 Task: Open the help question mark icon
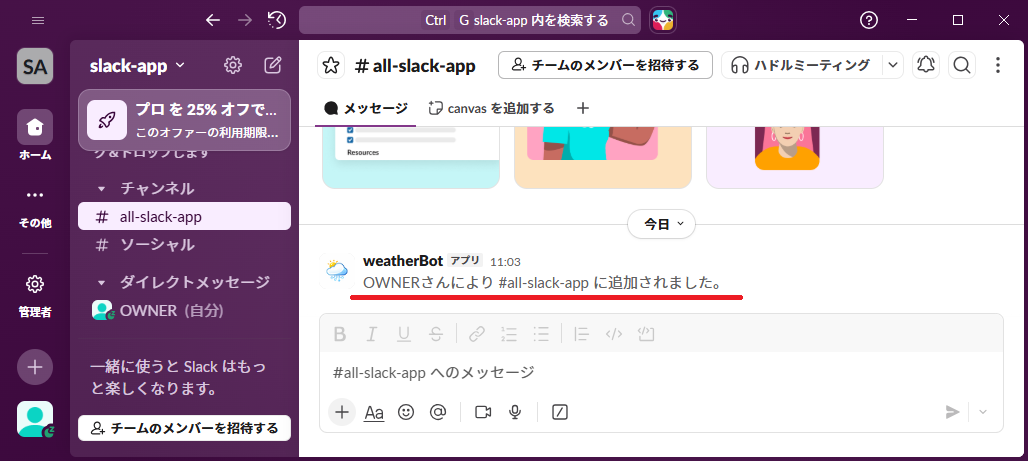(869, 20)
